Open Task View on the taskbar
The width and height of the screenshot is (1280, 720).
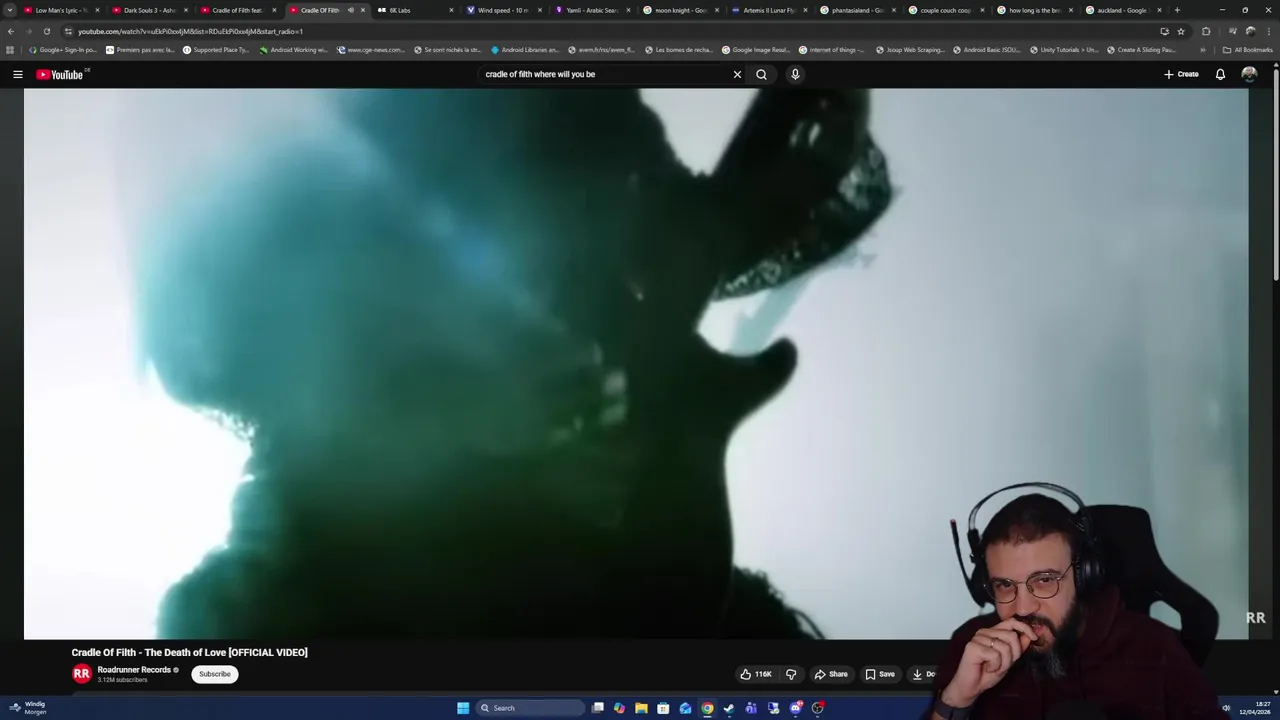[x=597, y=708]
